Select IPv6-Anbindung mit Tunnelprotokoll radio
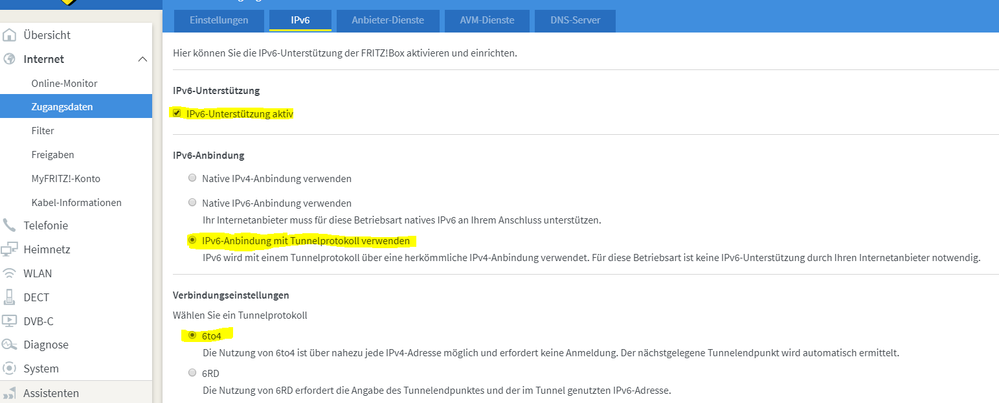This screenshot has width=999, height=403. tap(192, 241)
